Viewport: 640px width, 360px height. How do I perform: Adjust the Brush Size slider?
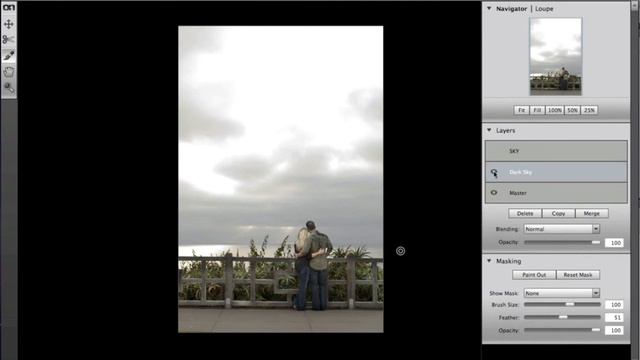pos(562,304)
